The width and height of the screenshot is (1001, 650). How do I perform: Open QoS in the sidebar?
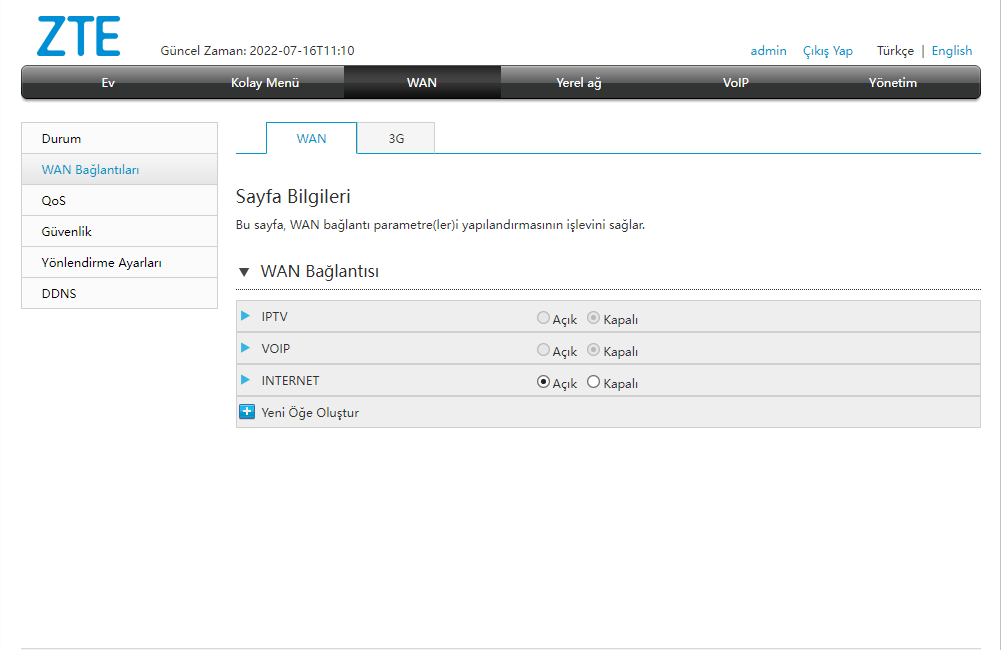click(x=119, y=200)
